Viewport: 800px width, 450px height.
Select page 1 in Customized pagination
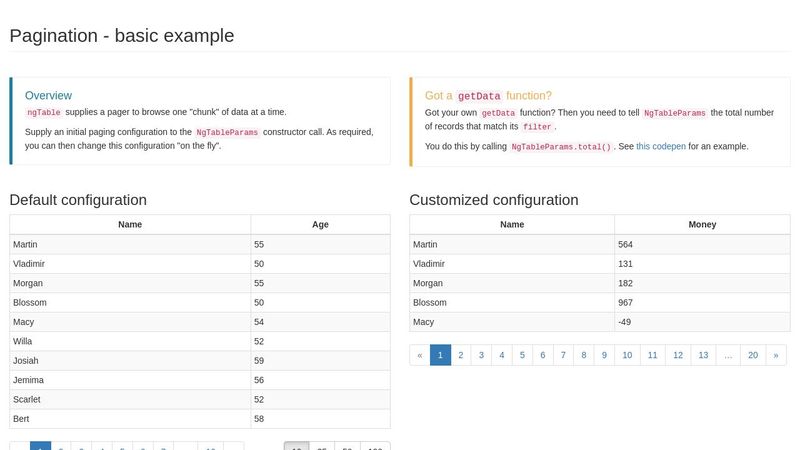pos(440,355)
